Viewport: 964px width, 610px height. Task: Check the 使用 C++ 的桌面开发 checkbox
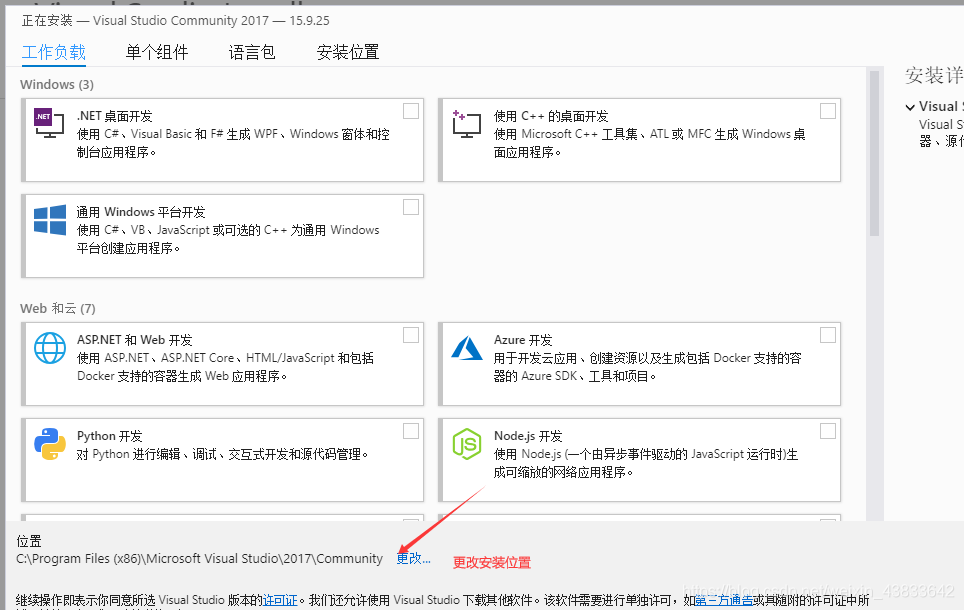tap(828, 111)
